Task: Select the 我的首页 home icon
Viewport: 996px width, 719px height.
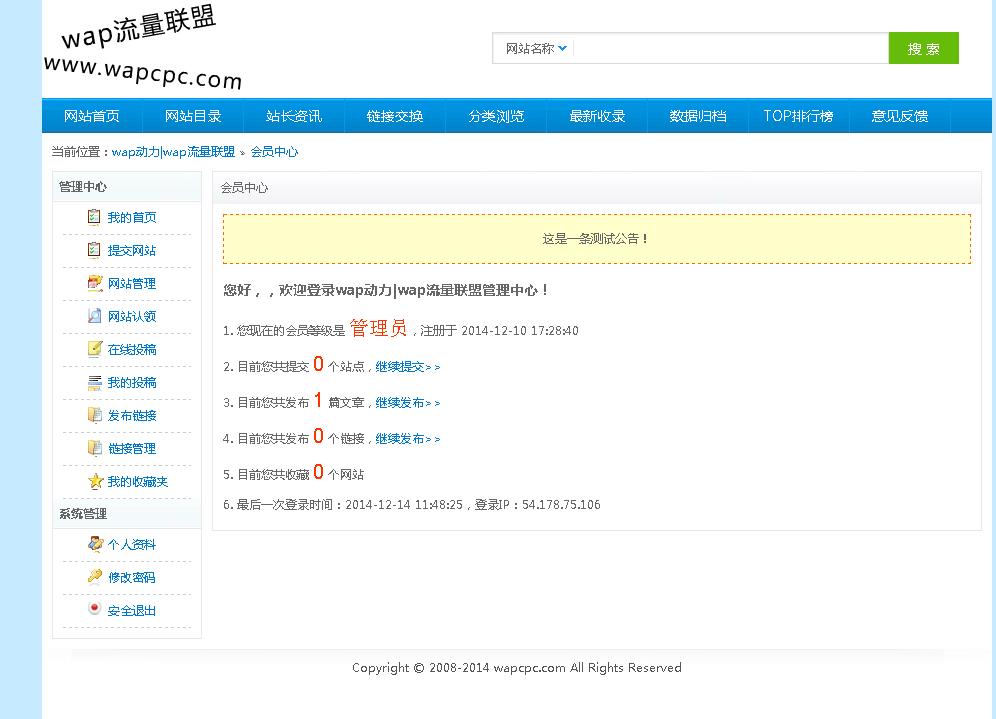Action: click(x=94, y=217)
